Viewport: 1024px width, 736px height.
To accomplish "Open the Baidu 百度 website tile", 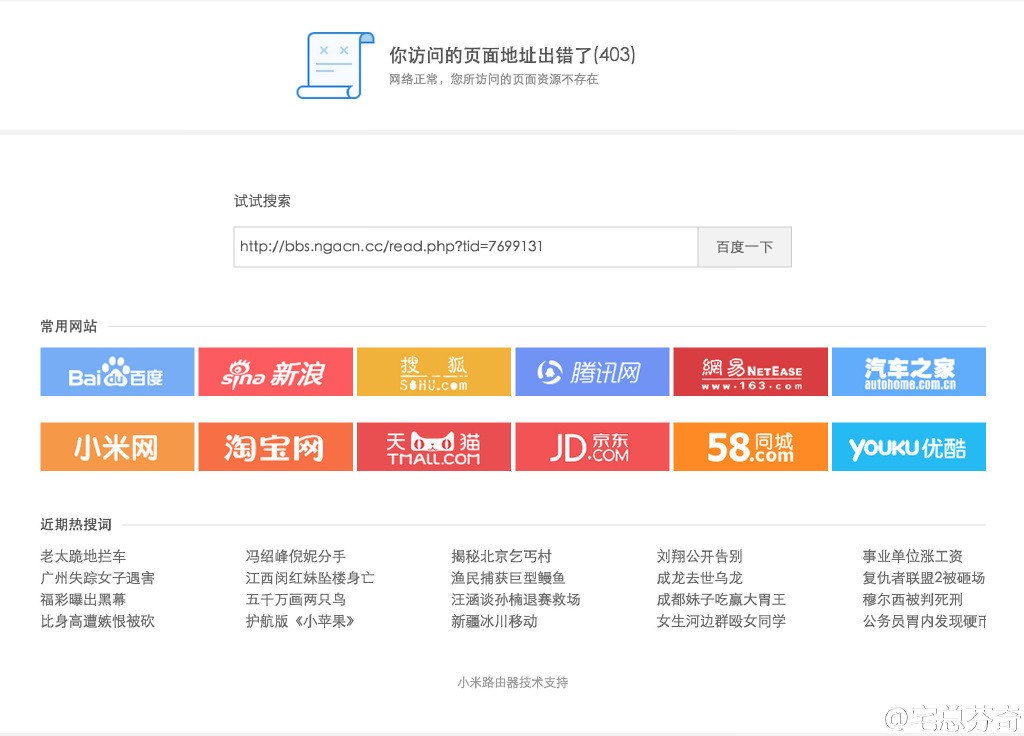I will click(x=116, y=371).
